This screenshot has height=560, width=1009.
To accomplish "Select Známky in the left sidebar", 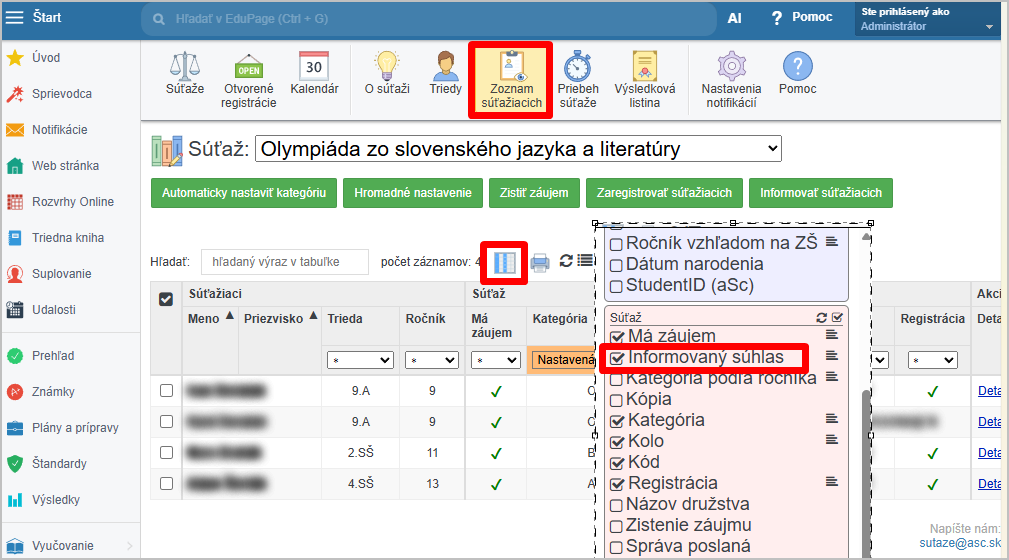I will (x=52, y=392).
